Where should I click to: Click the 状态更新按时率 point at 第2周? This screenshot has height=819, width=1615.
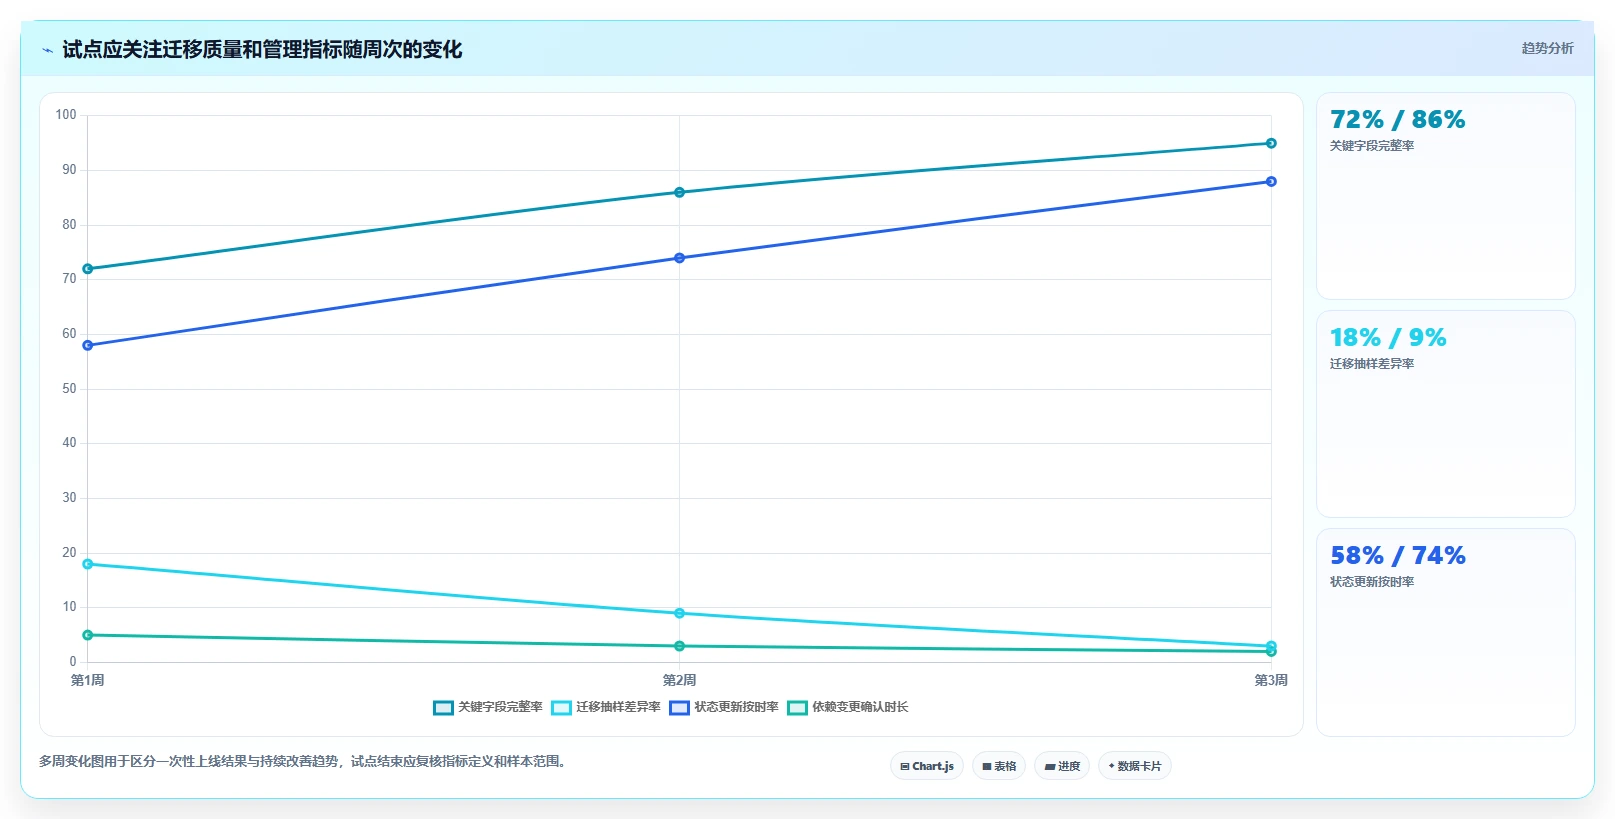pos(680,258)
